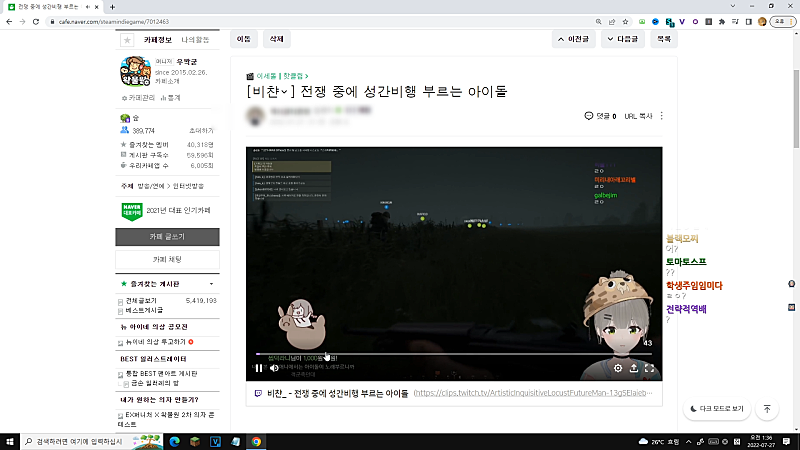This screenshot has width=800, height=450.
Task: Click the browser forward arrow
Action: tap(22, 21)
